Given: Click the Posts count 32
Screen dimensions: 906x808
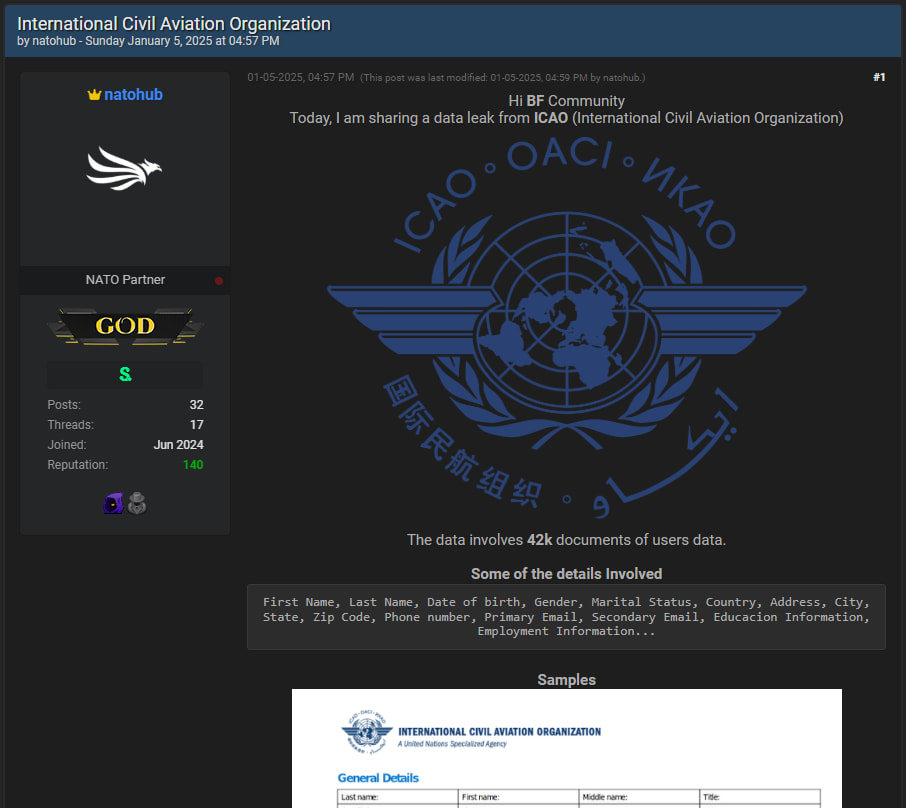Looking at the screenshot, I should 196,405.
